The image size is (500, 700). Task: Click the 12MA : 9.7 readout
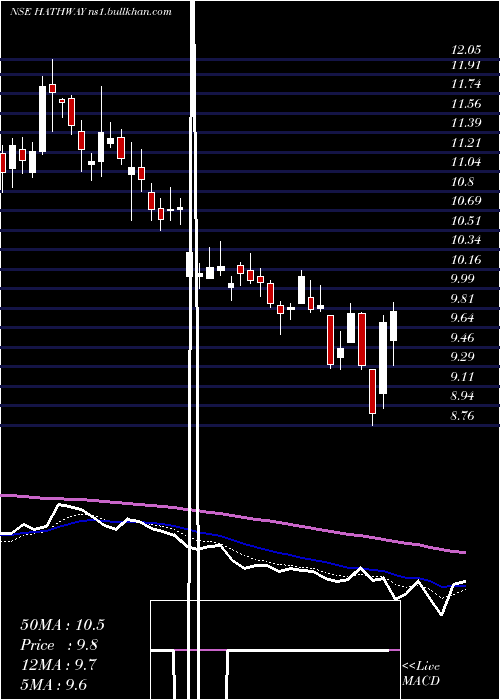(58, 664)
